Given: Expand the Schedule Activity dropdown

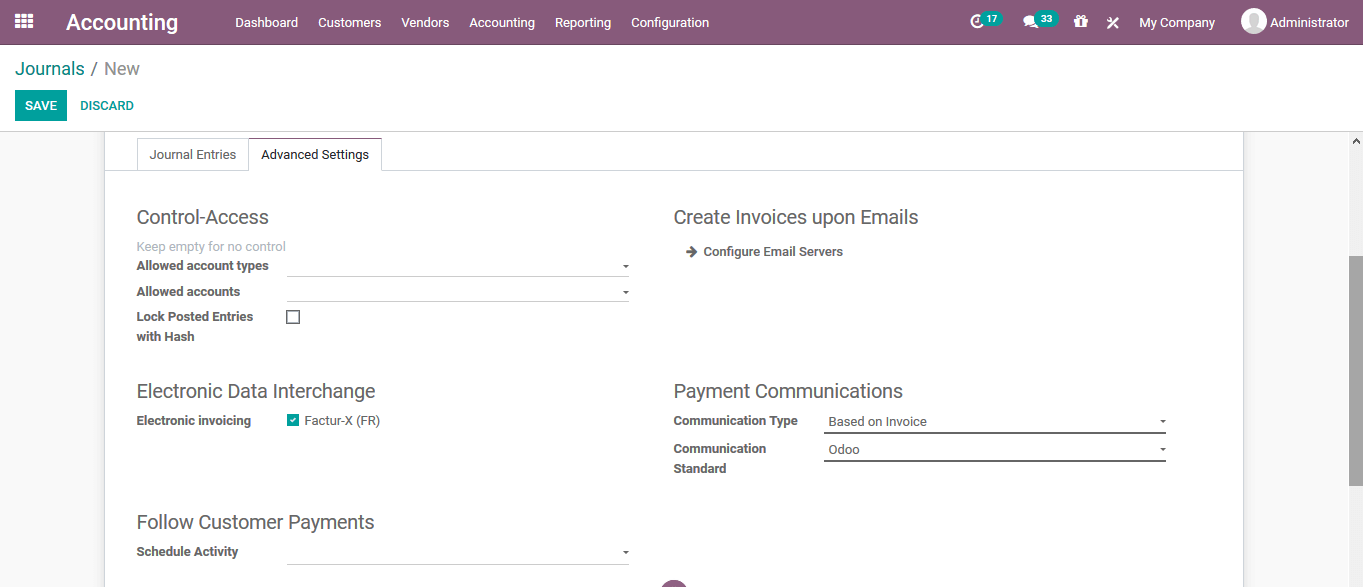Looking at the screenshot, I should point(624,551).
